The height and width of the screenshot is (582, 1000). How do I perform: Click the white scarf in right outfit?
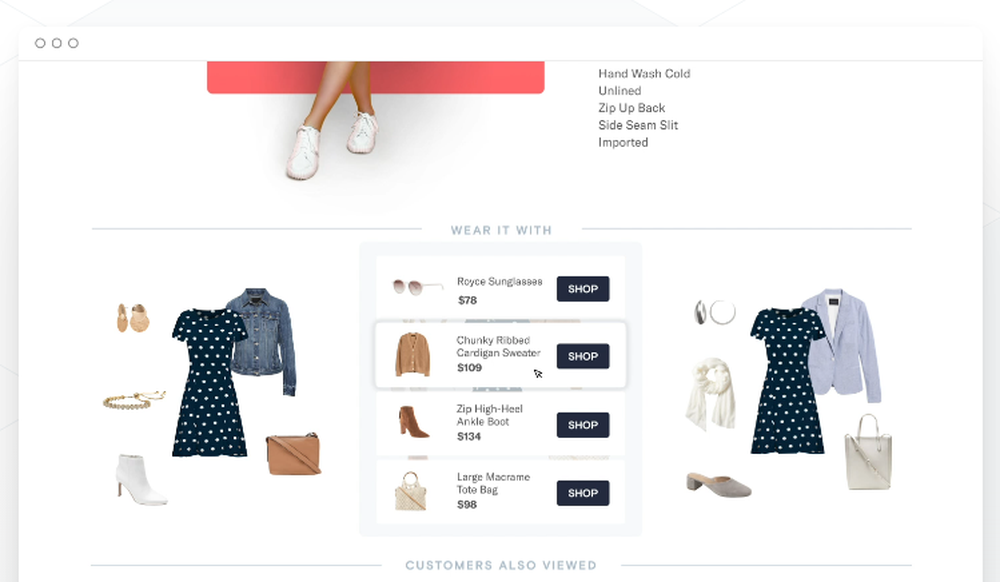(x=710, y=393)
